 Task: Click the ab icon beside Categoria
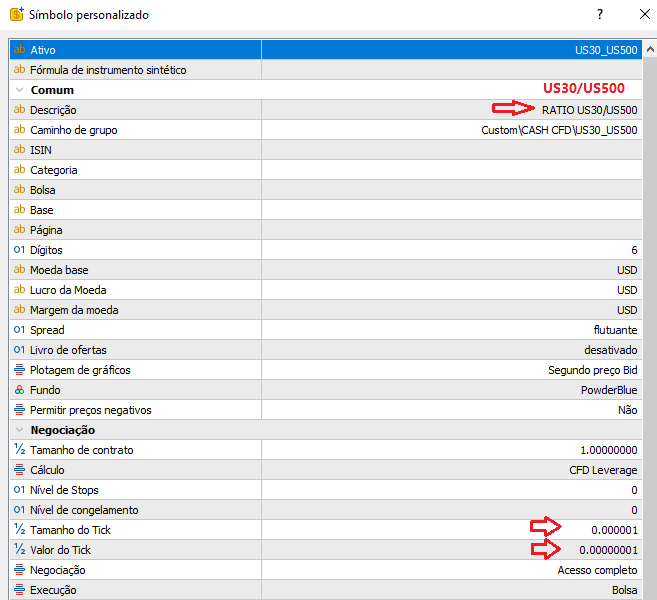19,170
